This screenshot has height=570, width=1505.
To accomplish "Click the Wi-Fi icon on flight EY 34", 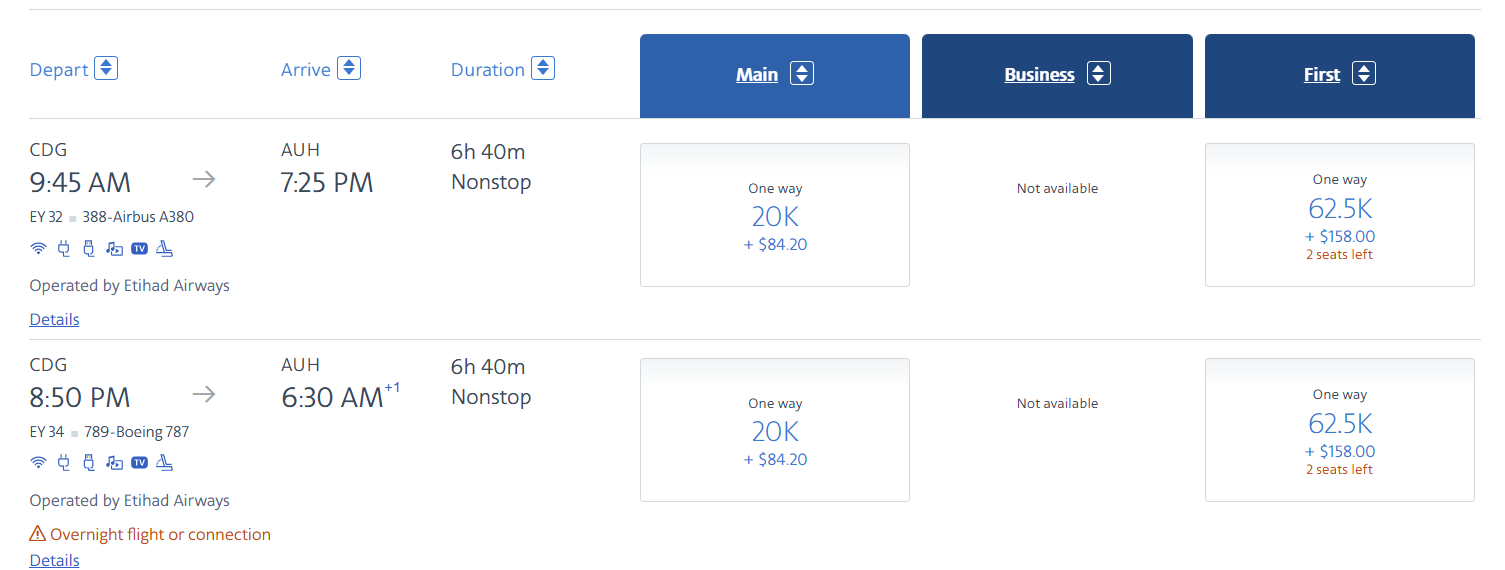I will (38, 463).
